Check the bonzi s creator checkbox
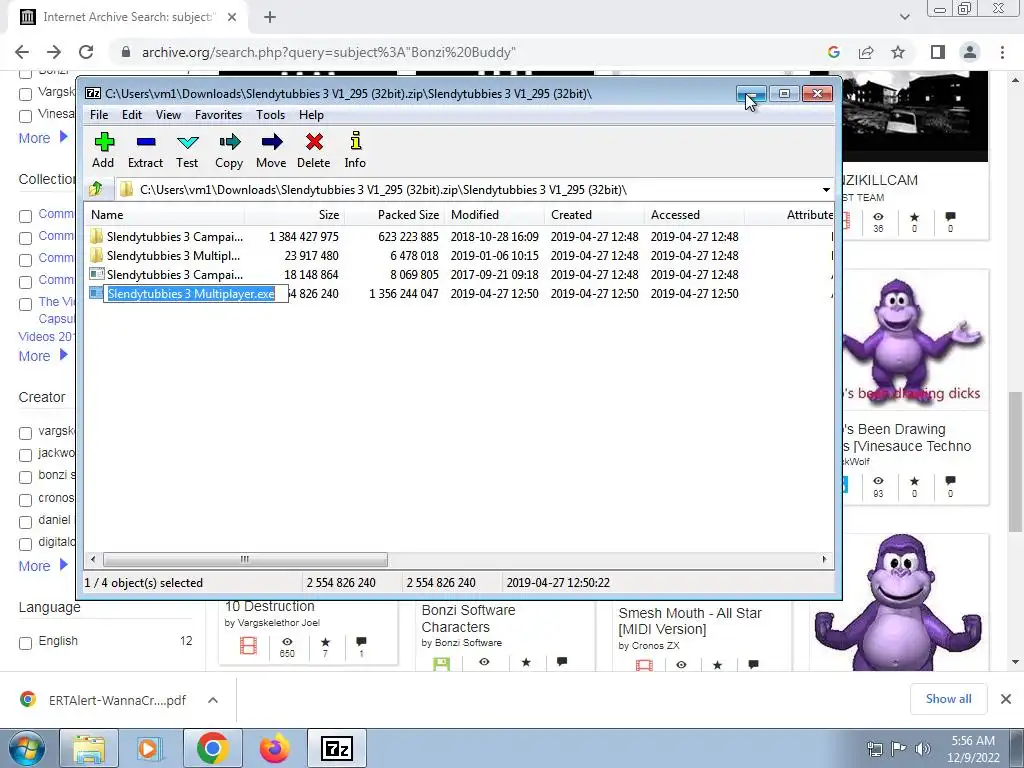The width and height of the screenshot is (1024, 768). 25,477
